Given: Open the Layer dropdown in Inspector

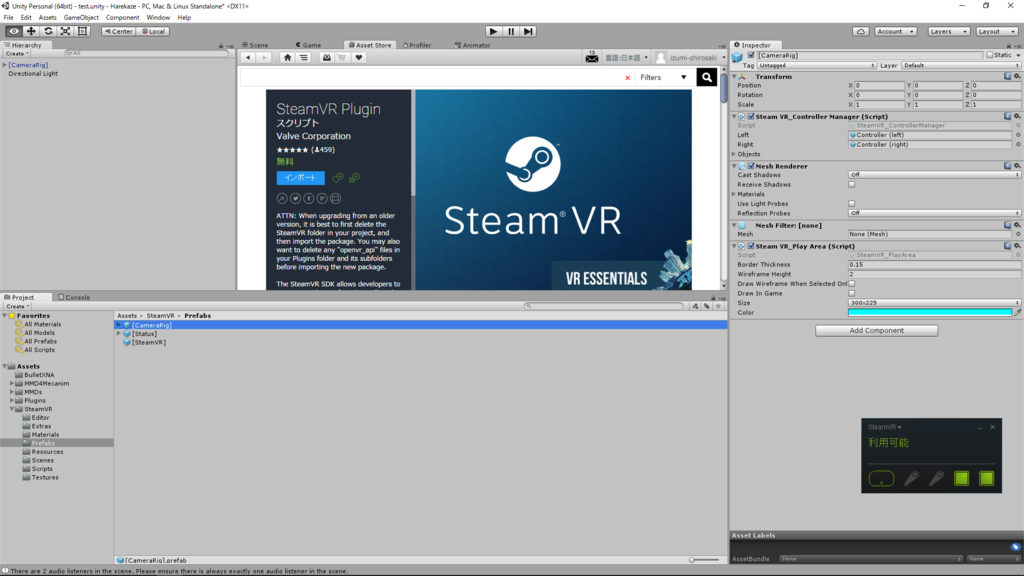Looking at the screenshot, I should tap(961, 65).
